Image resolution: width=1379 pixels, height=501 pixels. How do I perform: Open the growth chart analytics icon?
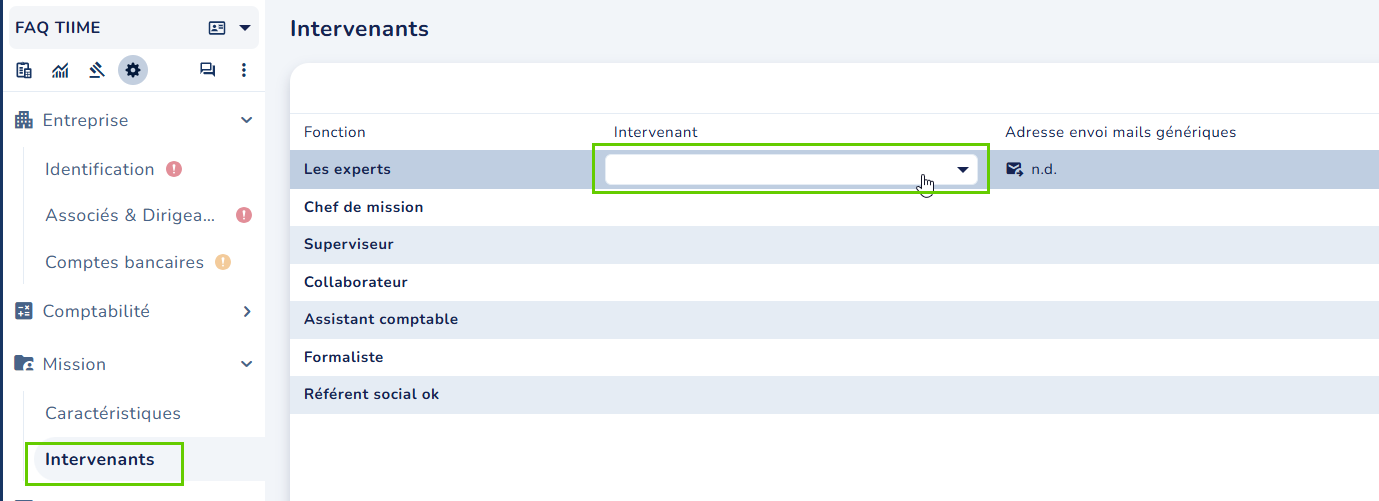click(x=60, y=70)
